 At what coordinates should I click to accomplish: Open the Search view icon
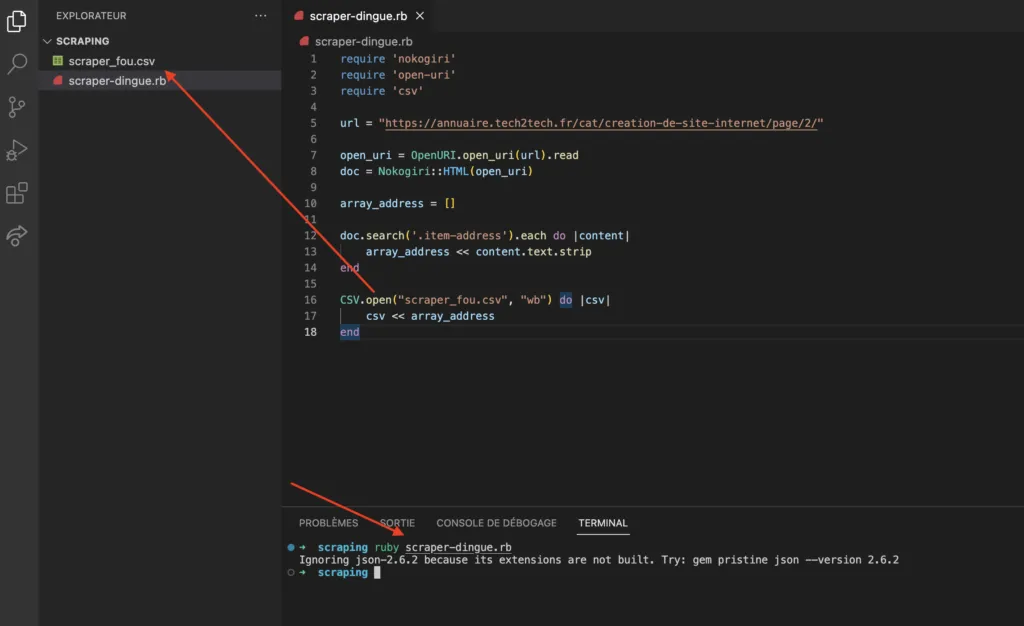pos(17,63)
